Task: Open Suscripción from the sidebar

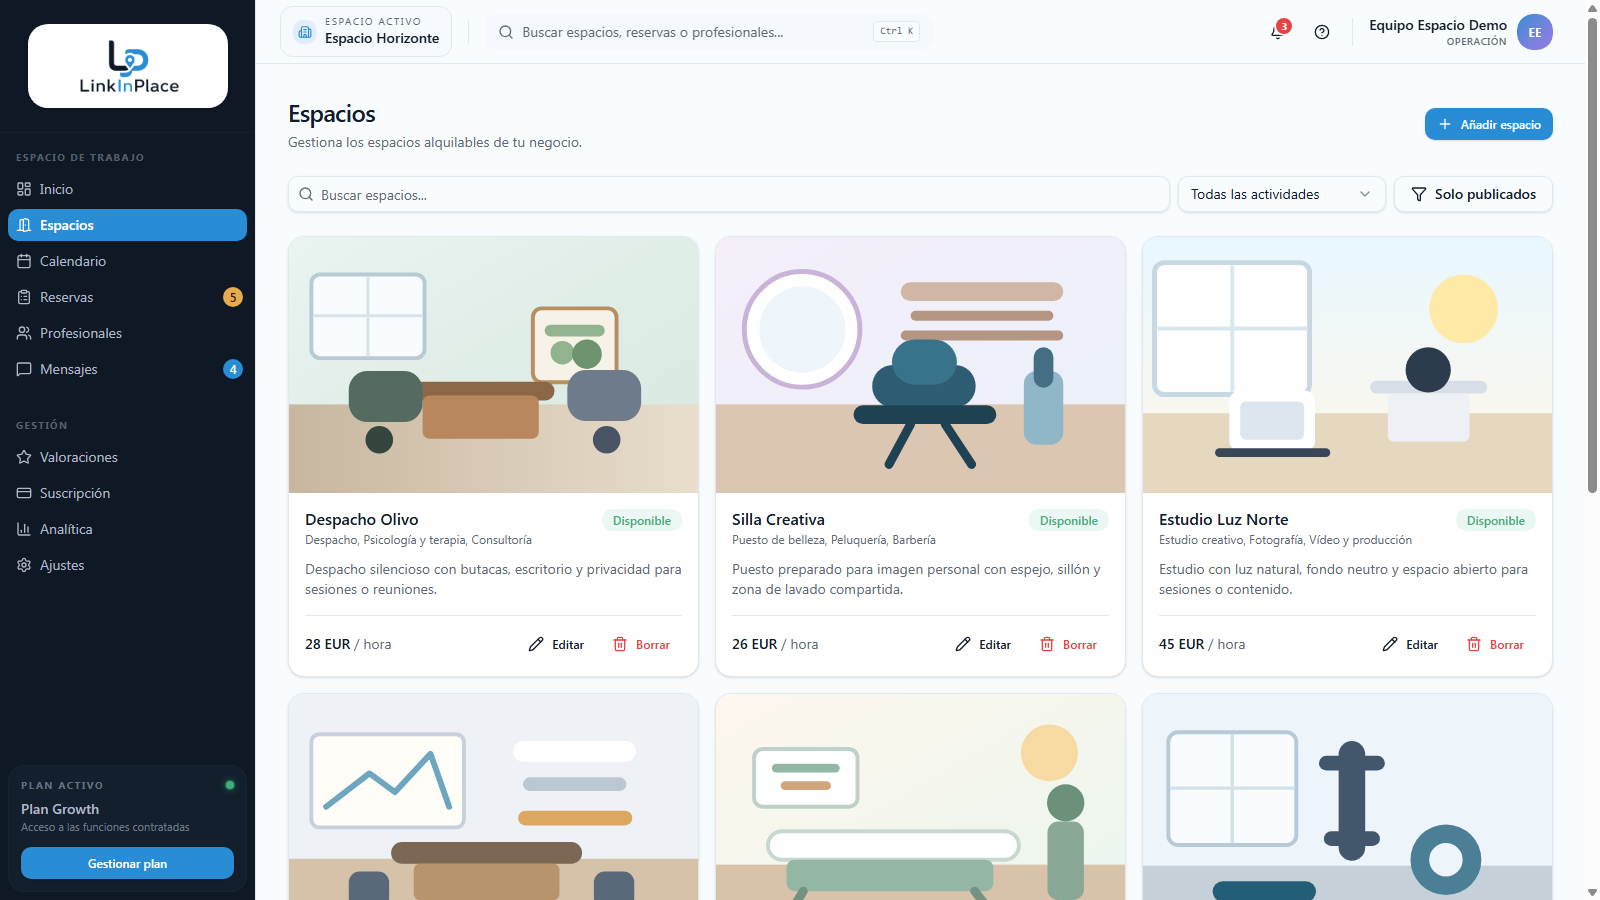Action: coord(127,493)
